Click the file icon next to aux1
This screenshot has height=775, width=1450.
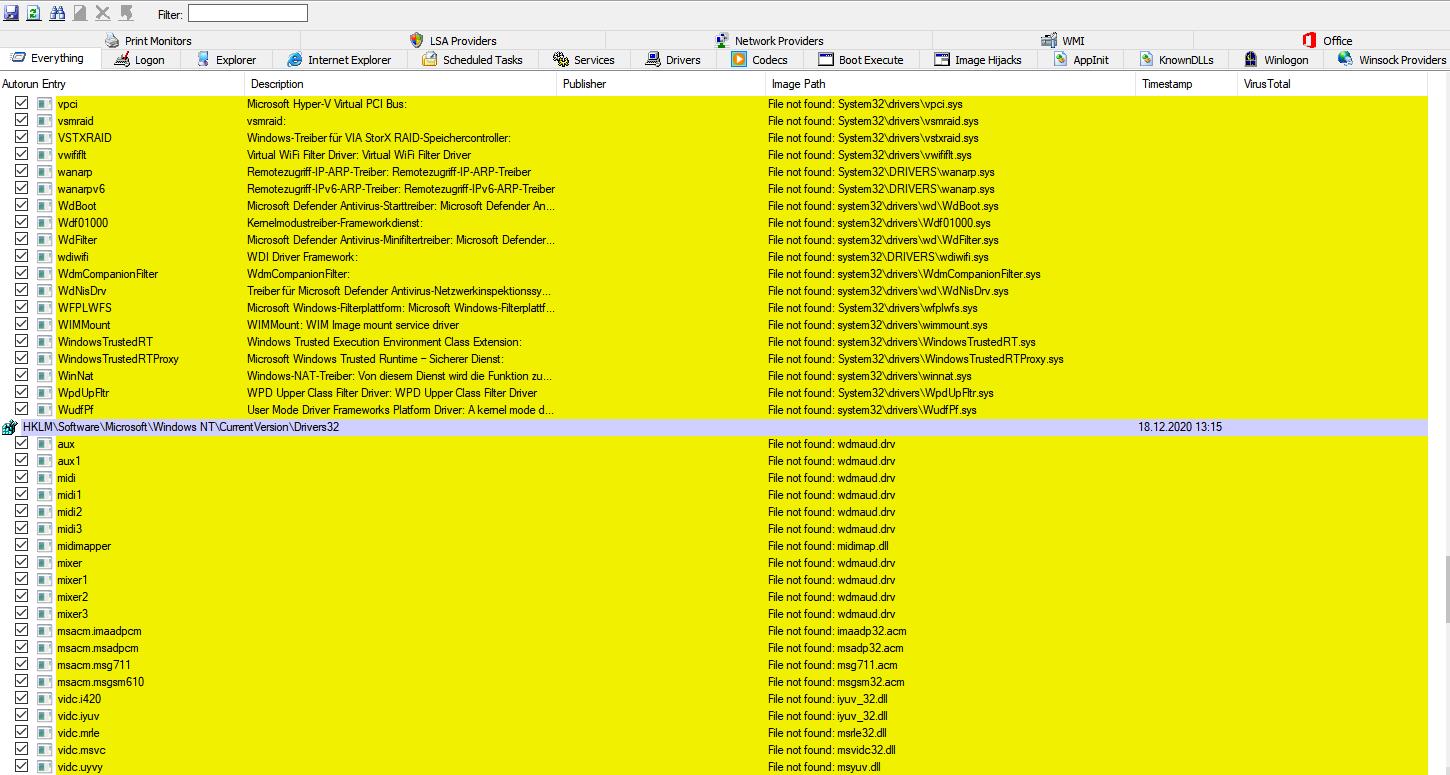tap(44, 461)
